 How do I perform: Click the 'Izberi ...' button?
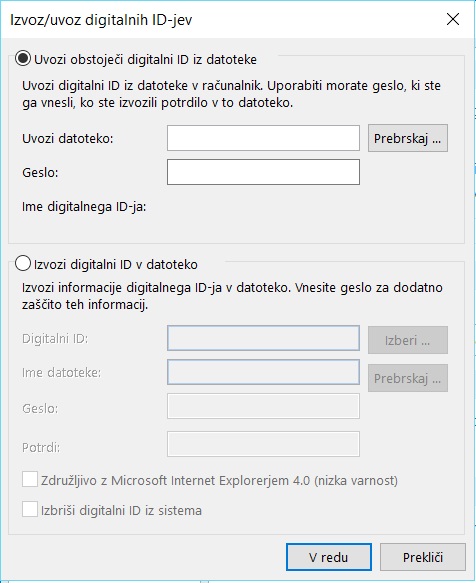point(408,340)
